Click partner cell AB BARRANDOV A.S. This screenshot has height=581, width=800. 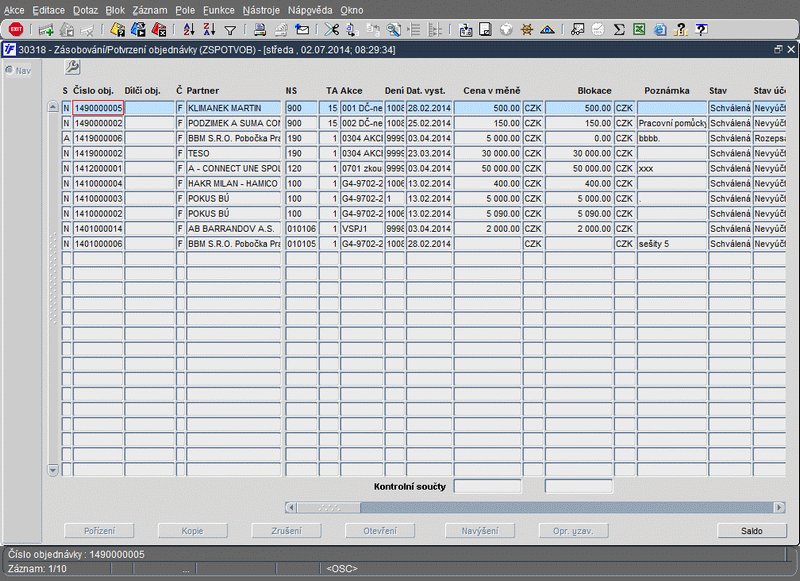click(233, 229)
